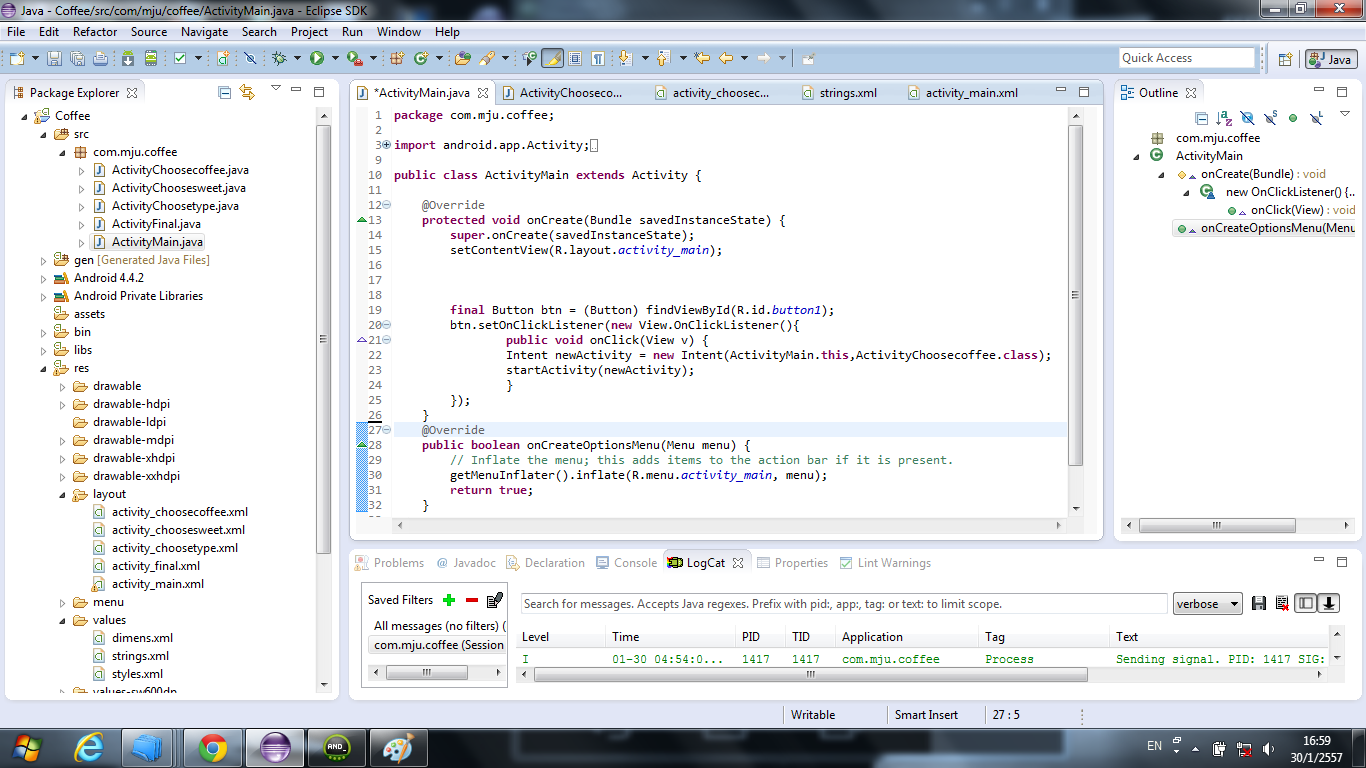Toggle Hide Non-Public Members green dot
This screenshot has width=1366, height=768.
pos(1293,118)
